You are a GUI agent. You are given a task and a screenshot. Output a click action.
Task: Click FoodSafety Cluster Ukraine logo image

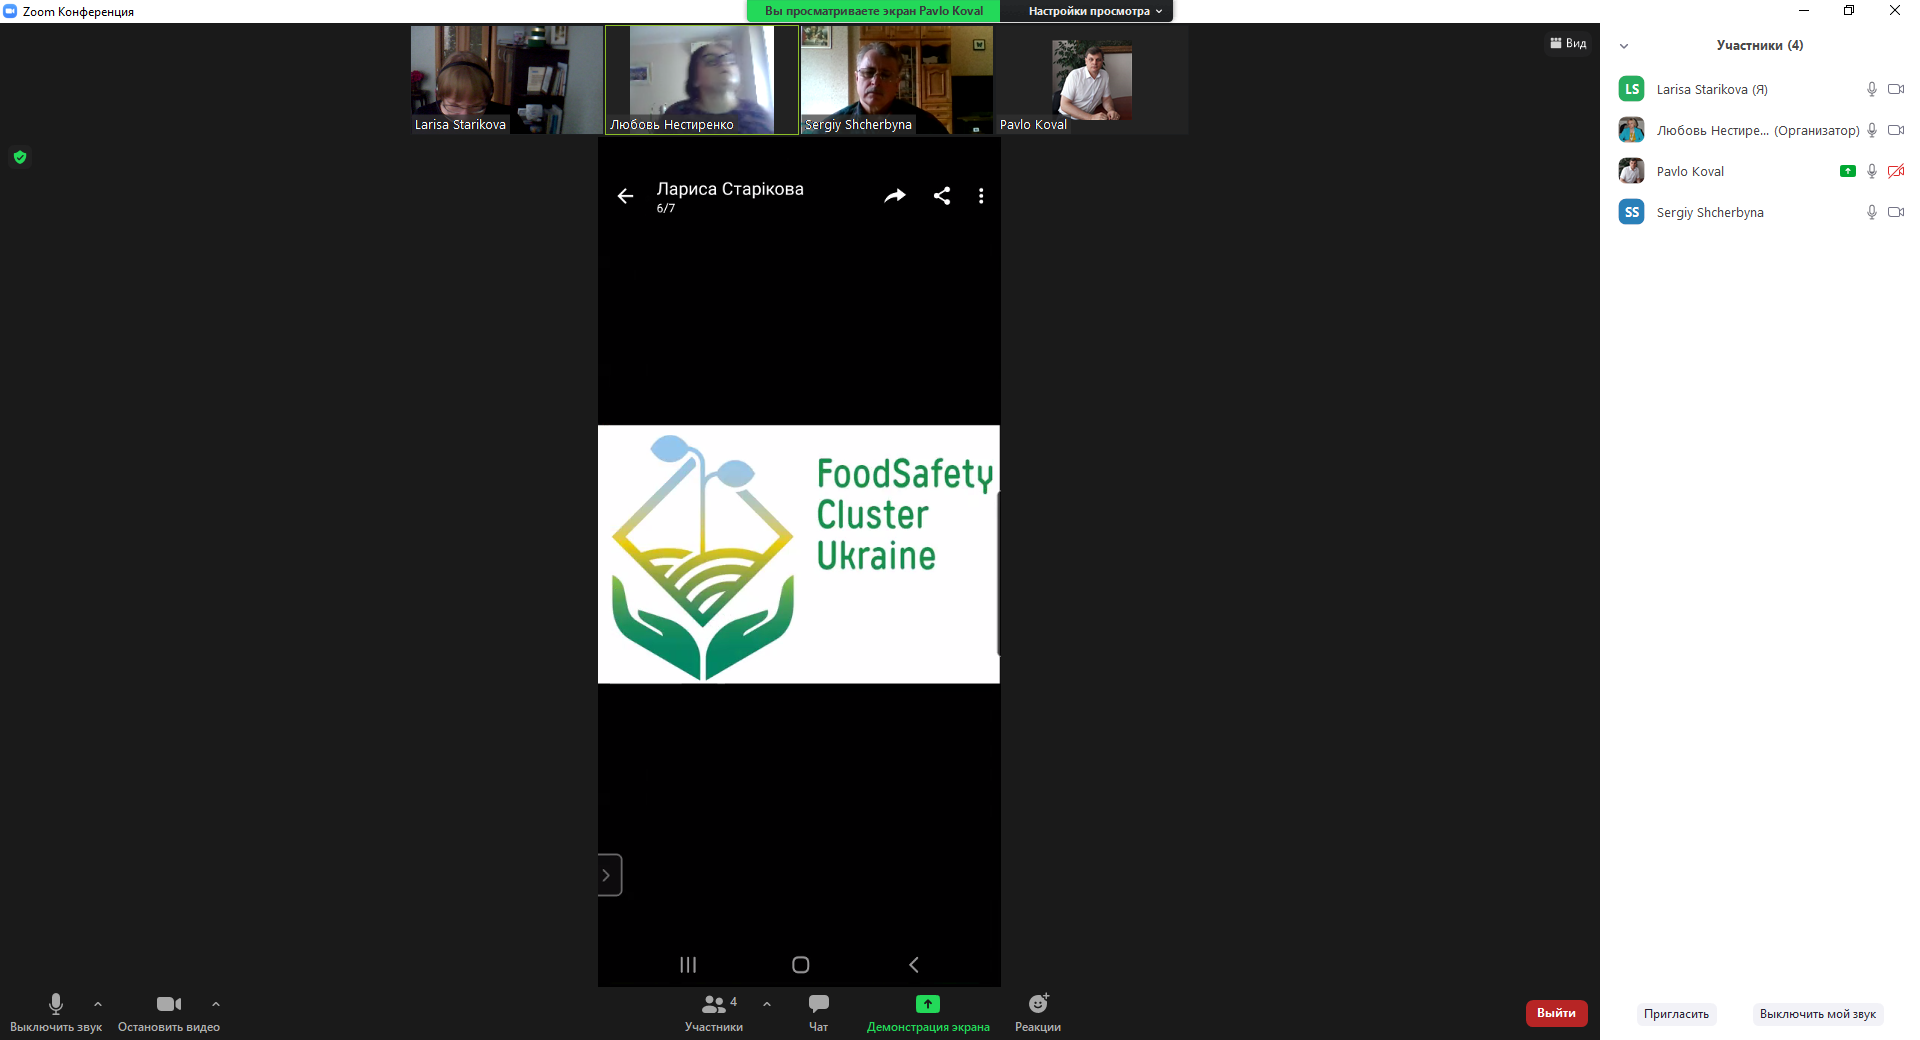pos(799,555)
